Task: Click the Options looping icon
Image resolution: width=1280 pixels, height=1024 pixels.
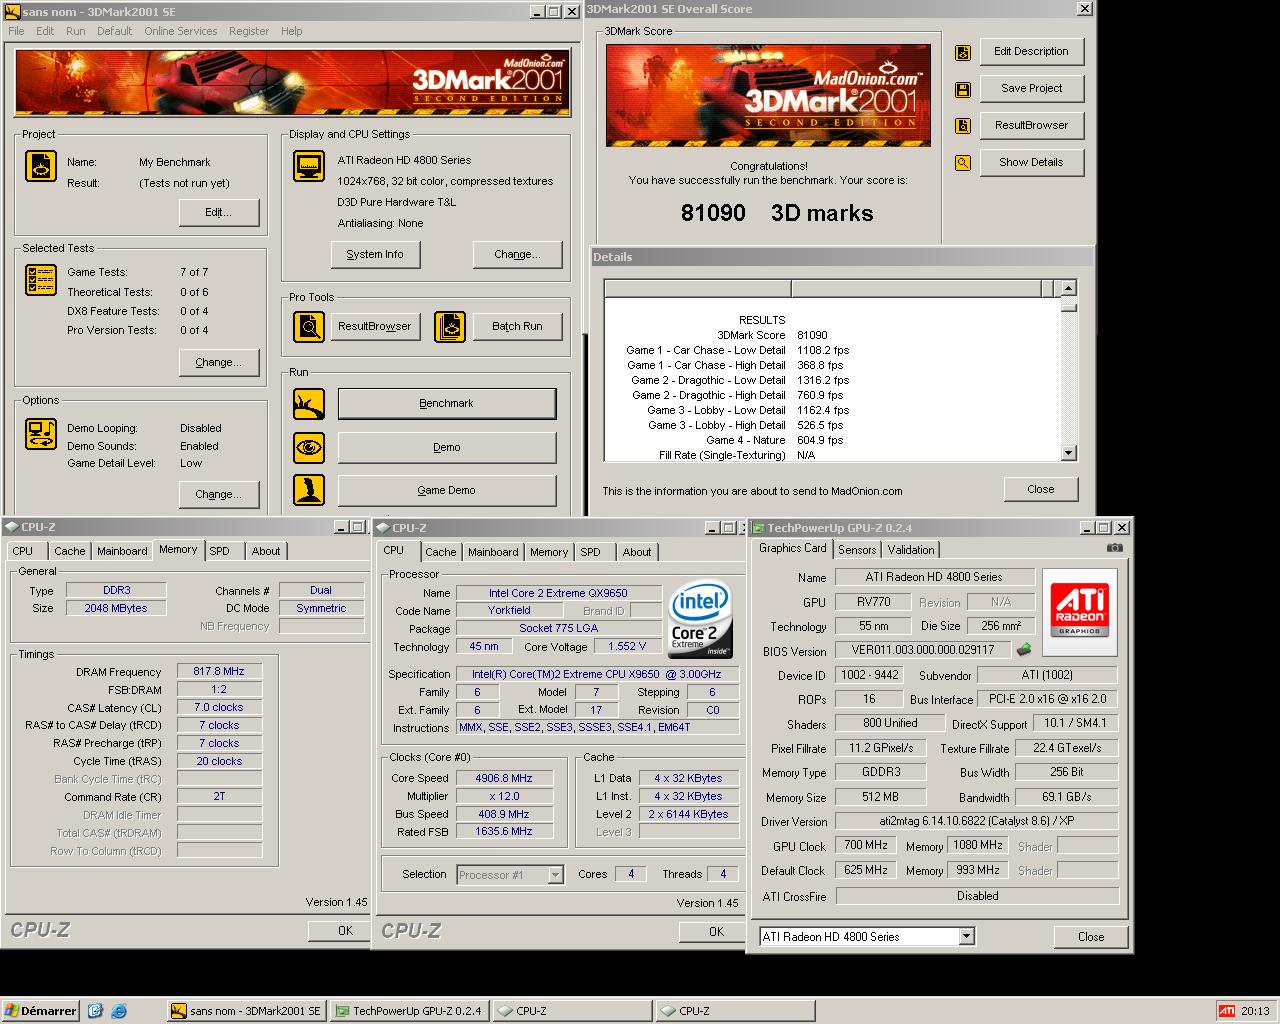Action: pyautogui.click(x=41, y=434)
